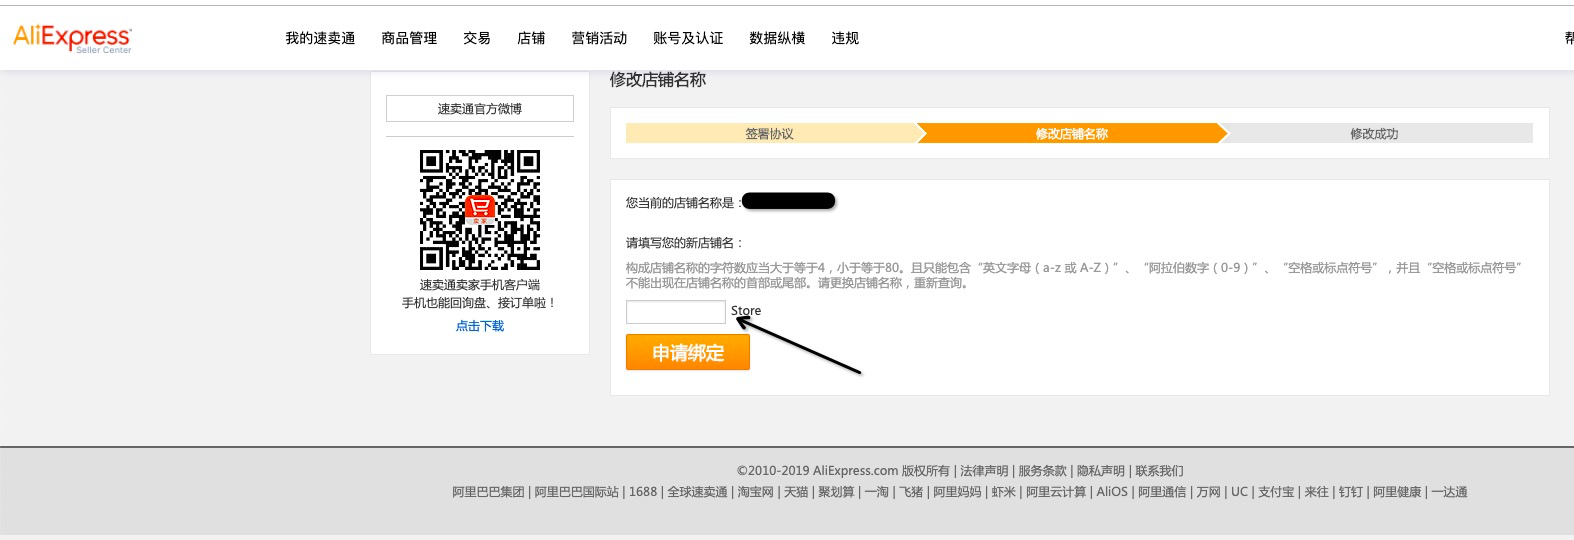This screenshot has height=540, width=1574.
Task: Select the highlighted 修改店铺名称 step
Action: click(x=1071, y=133)
